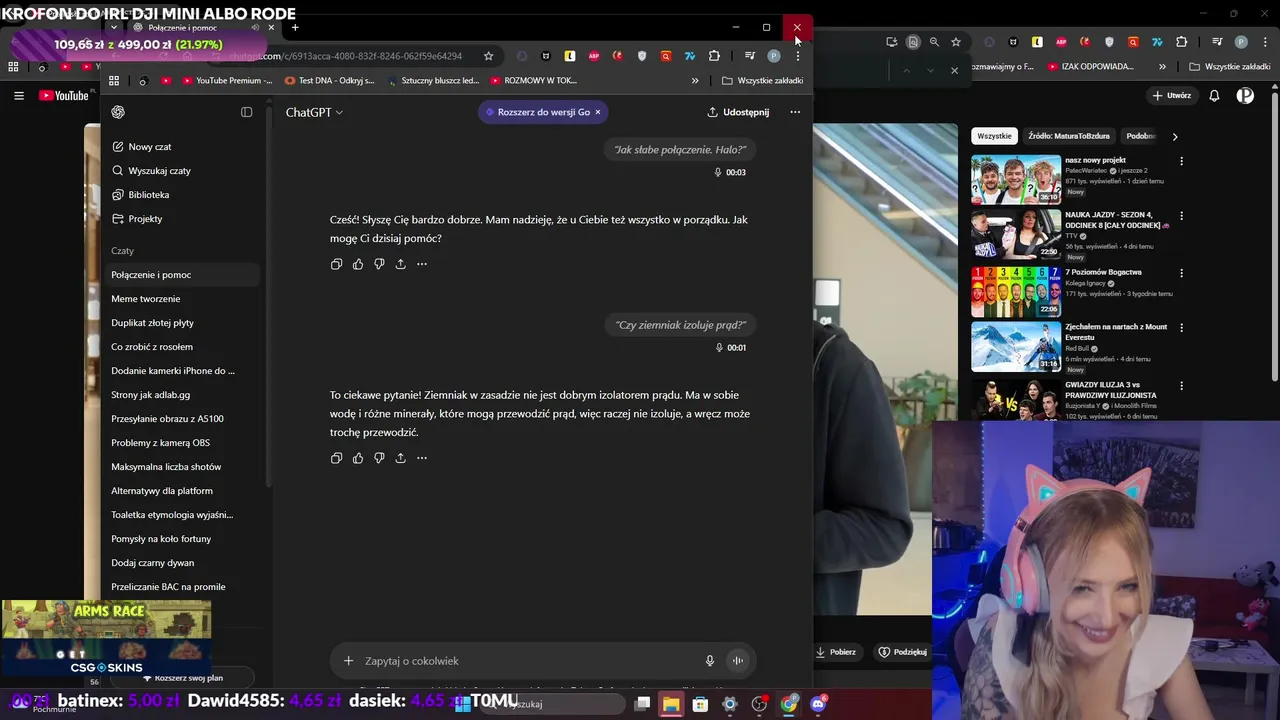Viewport: 1280px width, 720px height.
Task: Open the YouTube account avatar menu
Action: coord(1245,96)
